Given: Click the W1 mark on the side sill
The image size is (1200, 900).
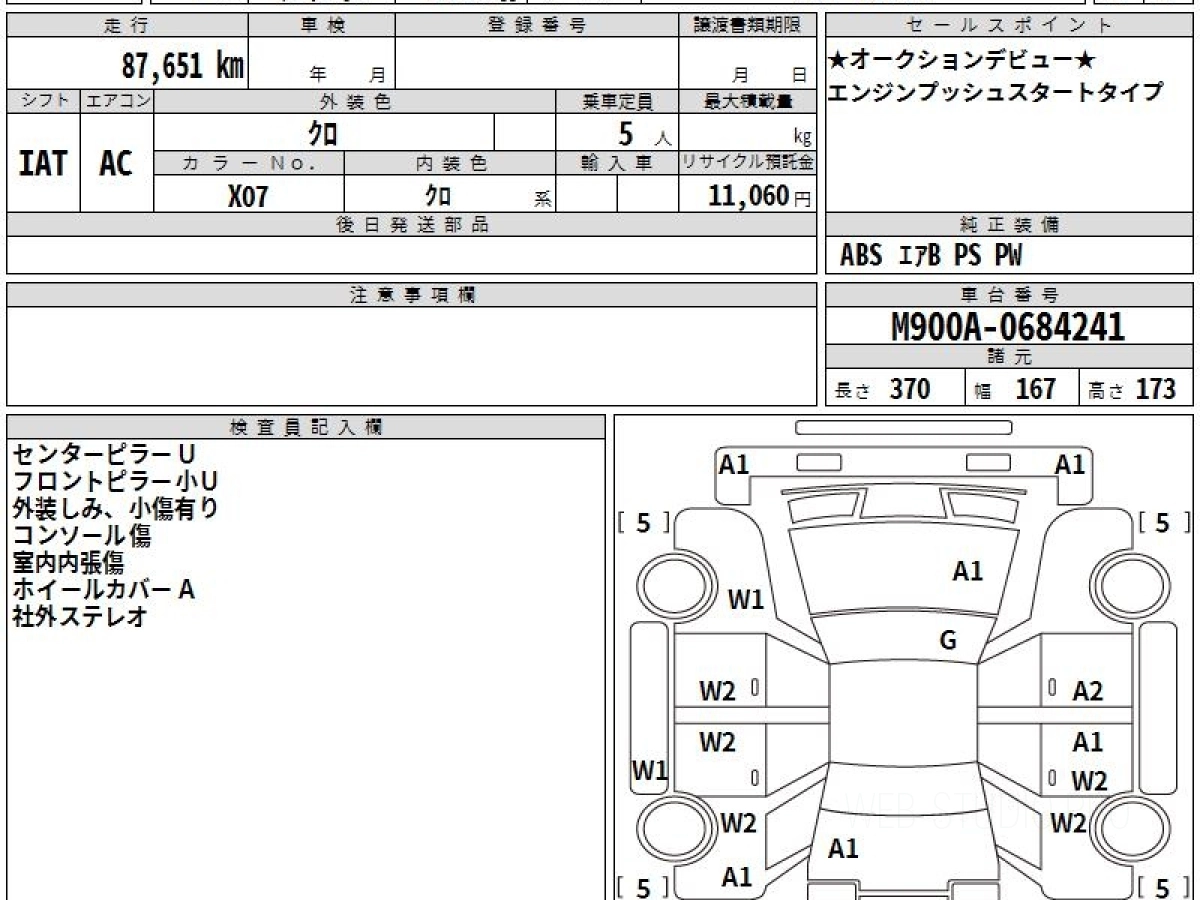Looking at the screenshot, I should pyautogui.click(x=650, y=771).
